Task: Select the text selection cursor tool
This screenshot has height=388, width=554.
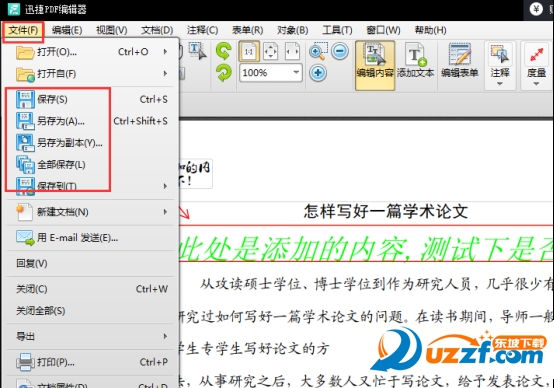Action: click(x=197, y=51)
